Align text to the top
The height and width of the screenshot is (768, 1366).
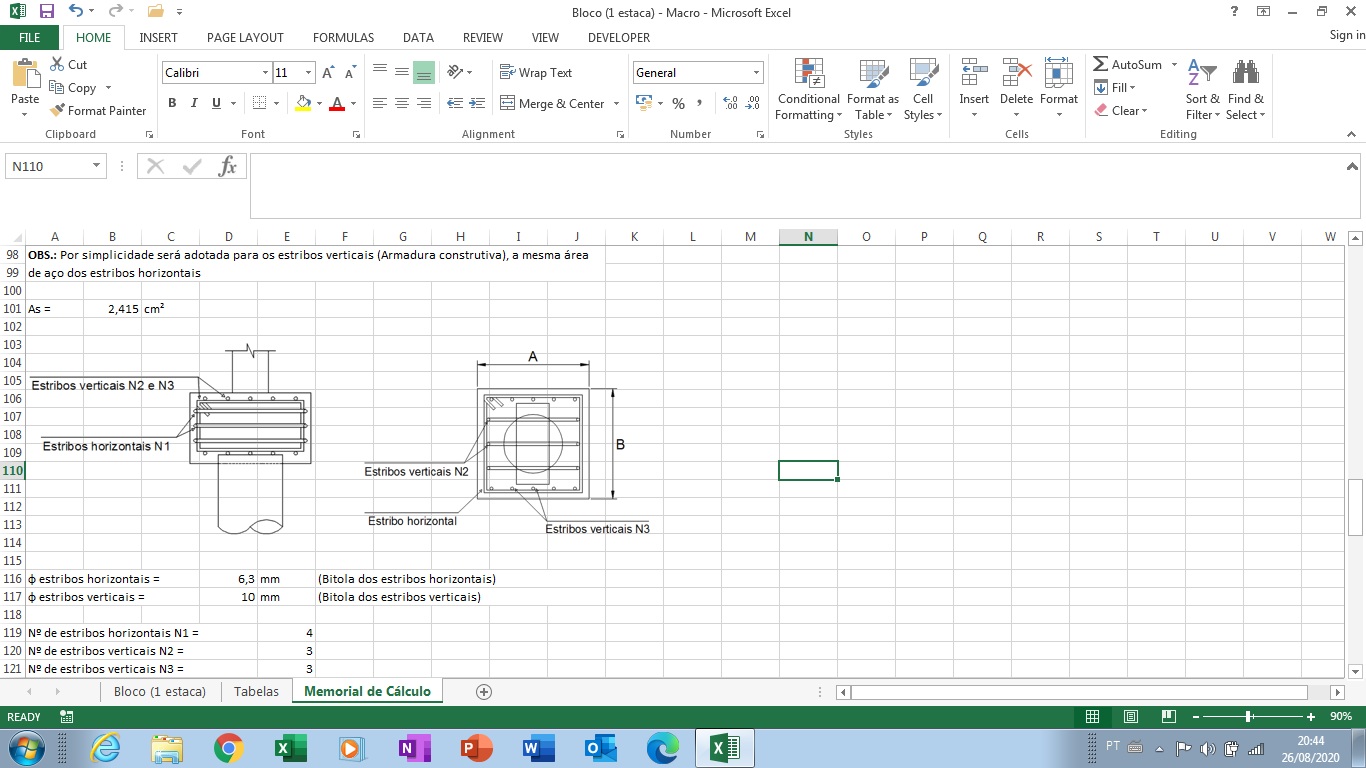pyautogui.click(x=379, y=72)
